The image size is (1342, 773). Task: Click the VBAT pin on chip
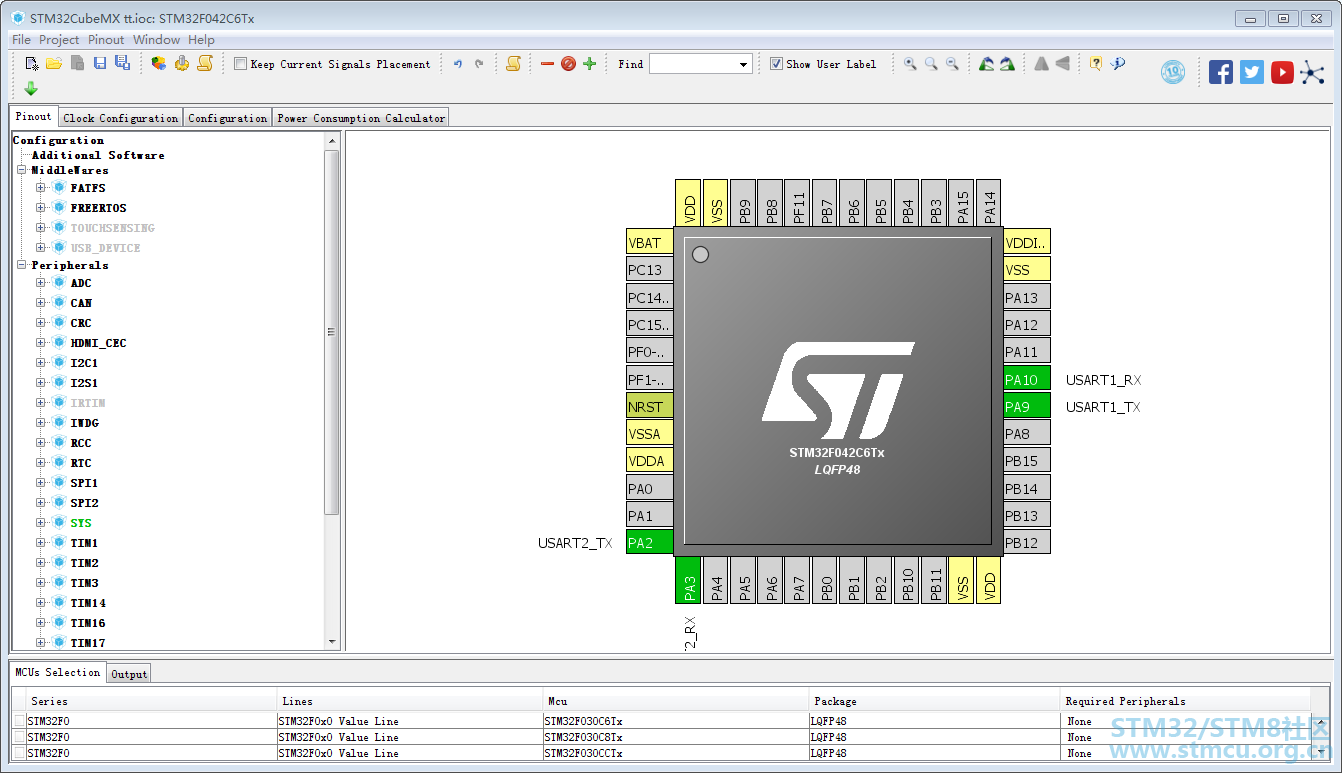[650, 243]
